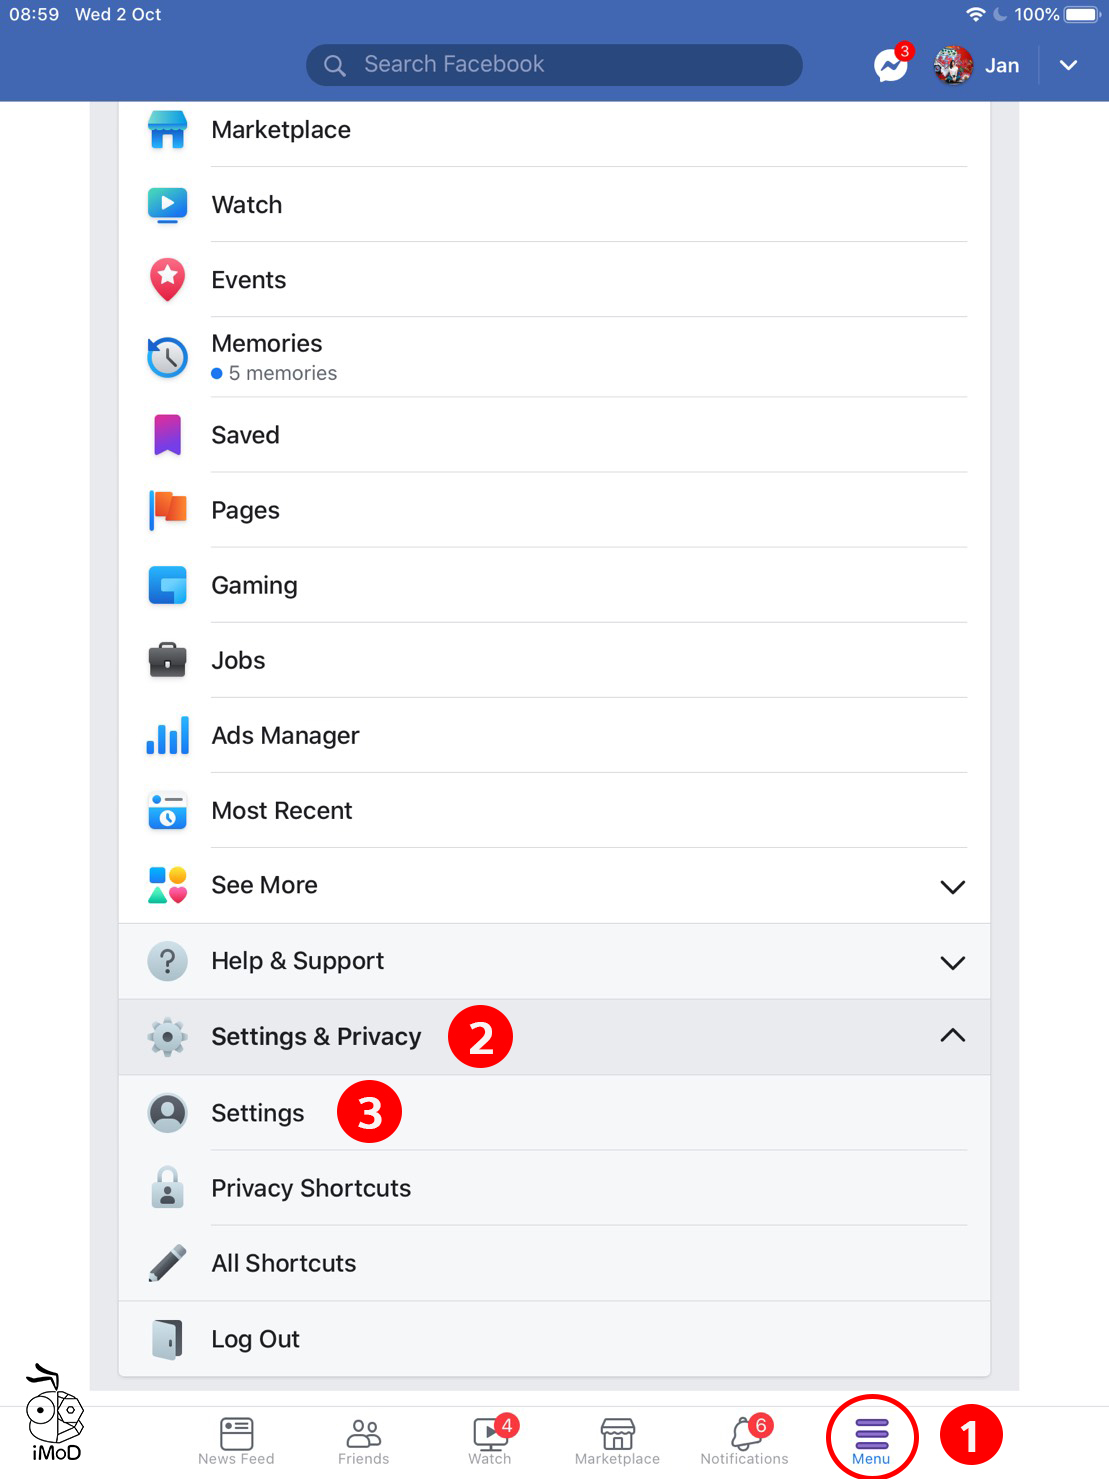This screenshot has height=1479, width=1109.
Task: Tap the Search Facebook field
Action: click(553, 64)
